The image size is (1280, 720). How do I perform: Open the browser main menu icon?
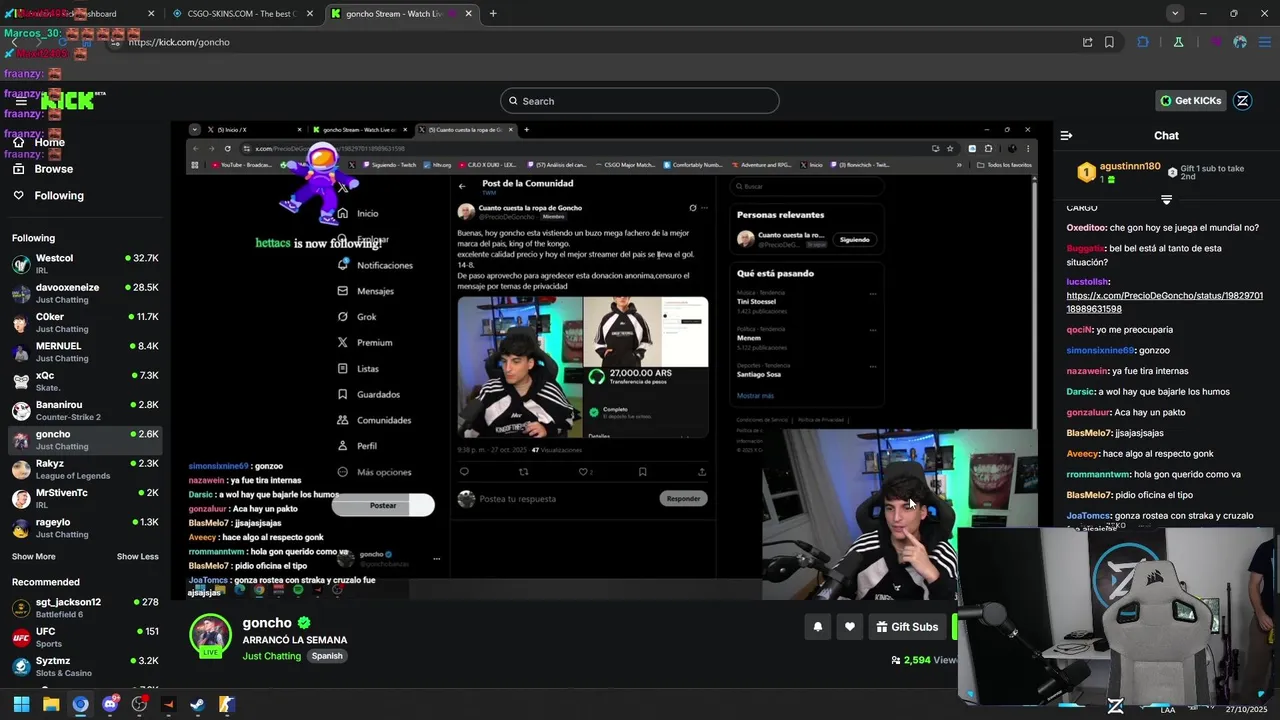1264,42
